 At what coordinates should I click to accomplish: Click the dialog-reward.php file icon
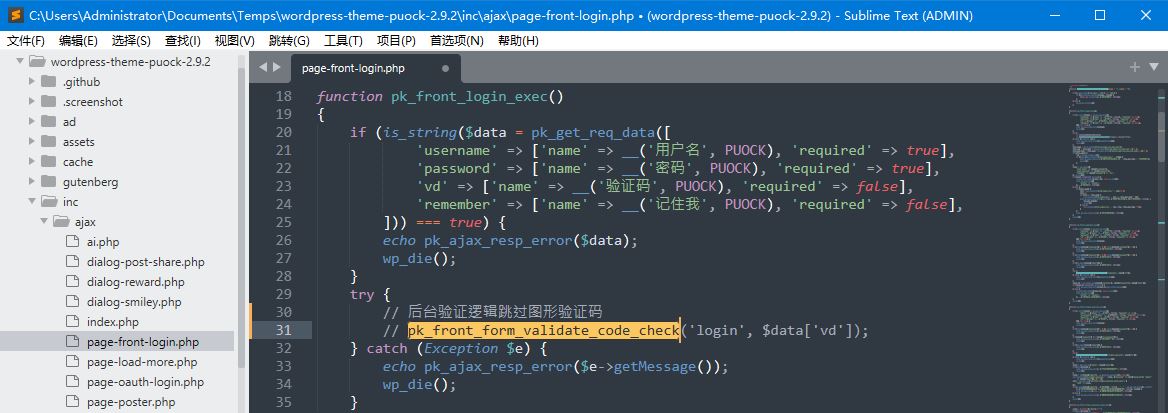pyautogui.click(x=72, y=282)
